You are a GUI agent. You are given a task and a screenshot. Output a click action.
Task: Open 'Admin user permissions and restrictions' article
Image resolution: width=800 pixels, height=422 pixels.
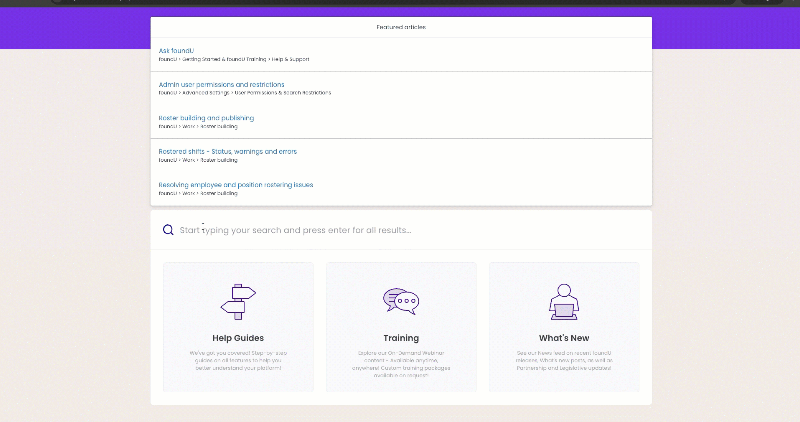pos(221,84)
